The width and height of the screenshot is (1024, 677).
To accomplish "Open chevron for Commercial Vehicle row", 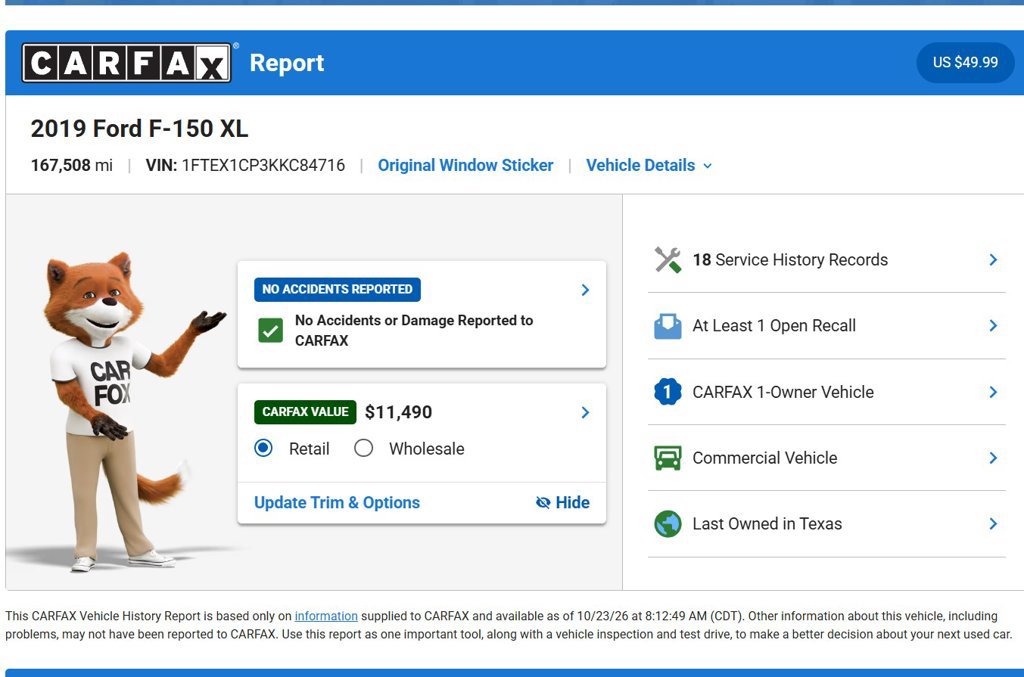I will [993, 458].
